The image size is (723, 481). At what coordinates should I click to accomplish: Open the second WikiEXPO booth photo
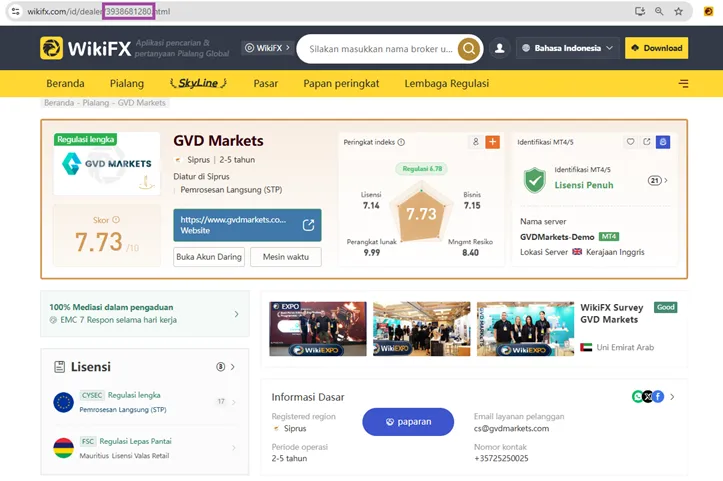[422, 329]
